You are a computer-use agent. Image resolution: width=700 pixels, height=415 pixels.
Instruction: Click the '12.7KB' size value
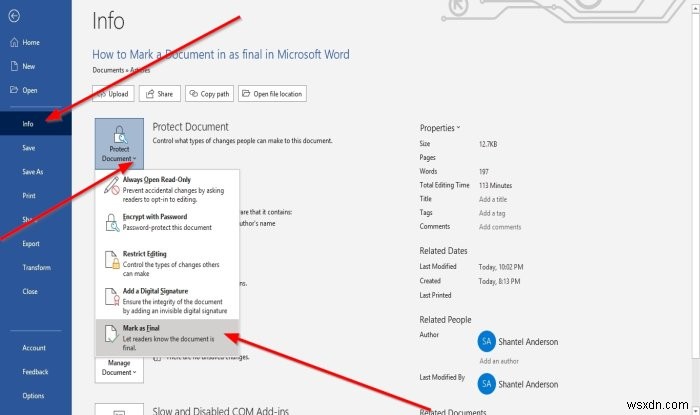coord(488,144)
